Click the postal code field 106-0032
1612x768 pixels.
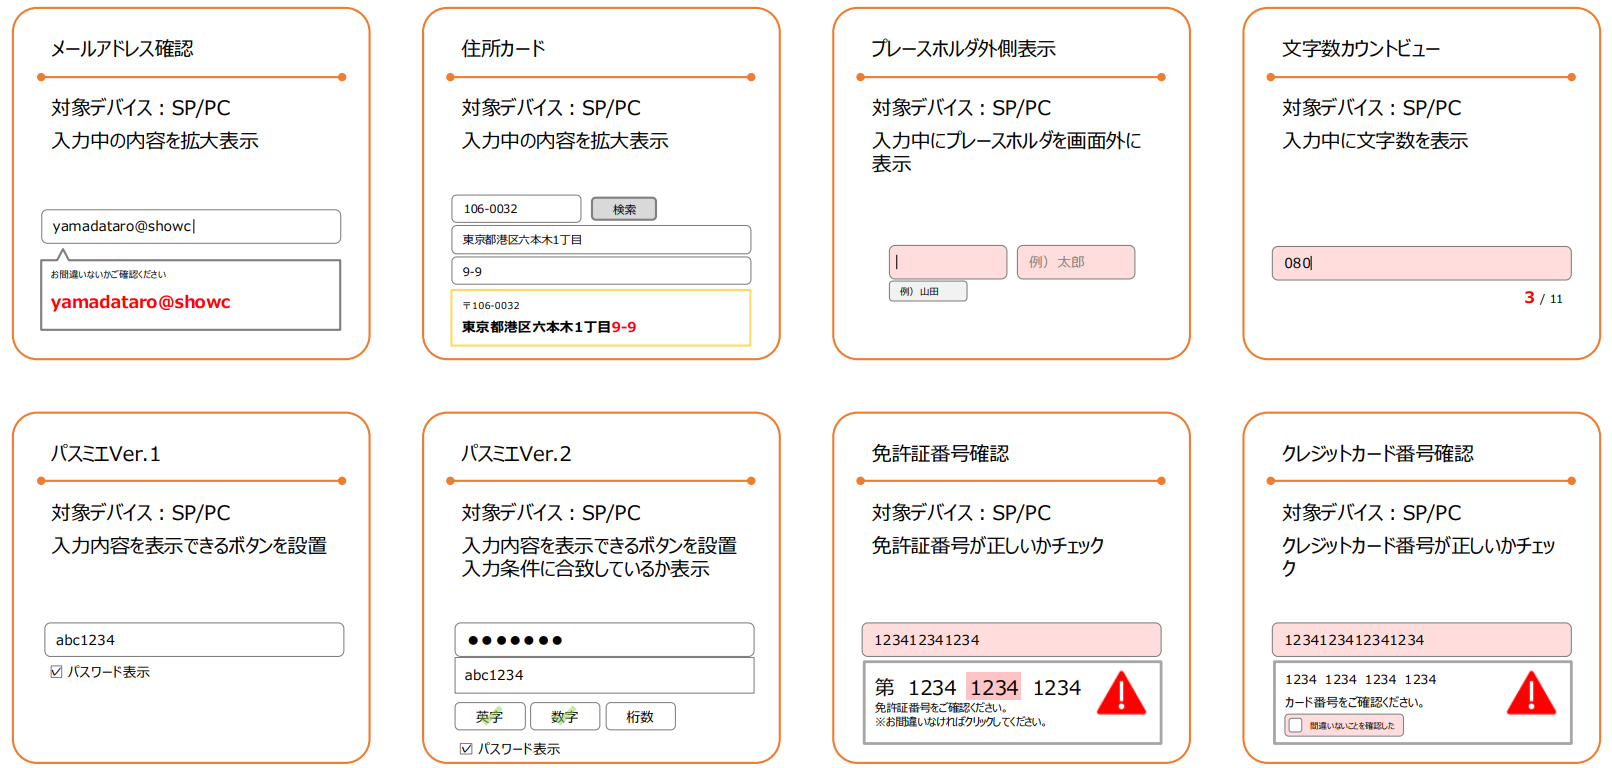[x=516, y=209]
